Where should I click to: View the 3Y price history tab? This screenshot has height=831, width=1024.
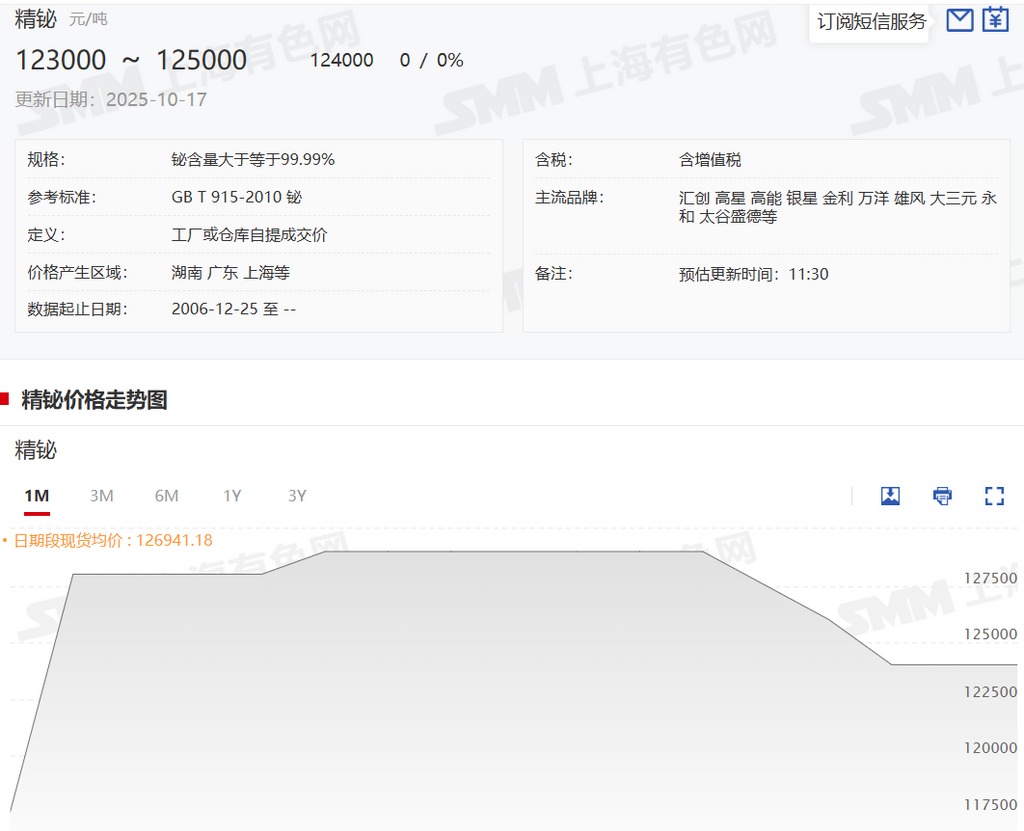pos(297,496)
